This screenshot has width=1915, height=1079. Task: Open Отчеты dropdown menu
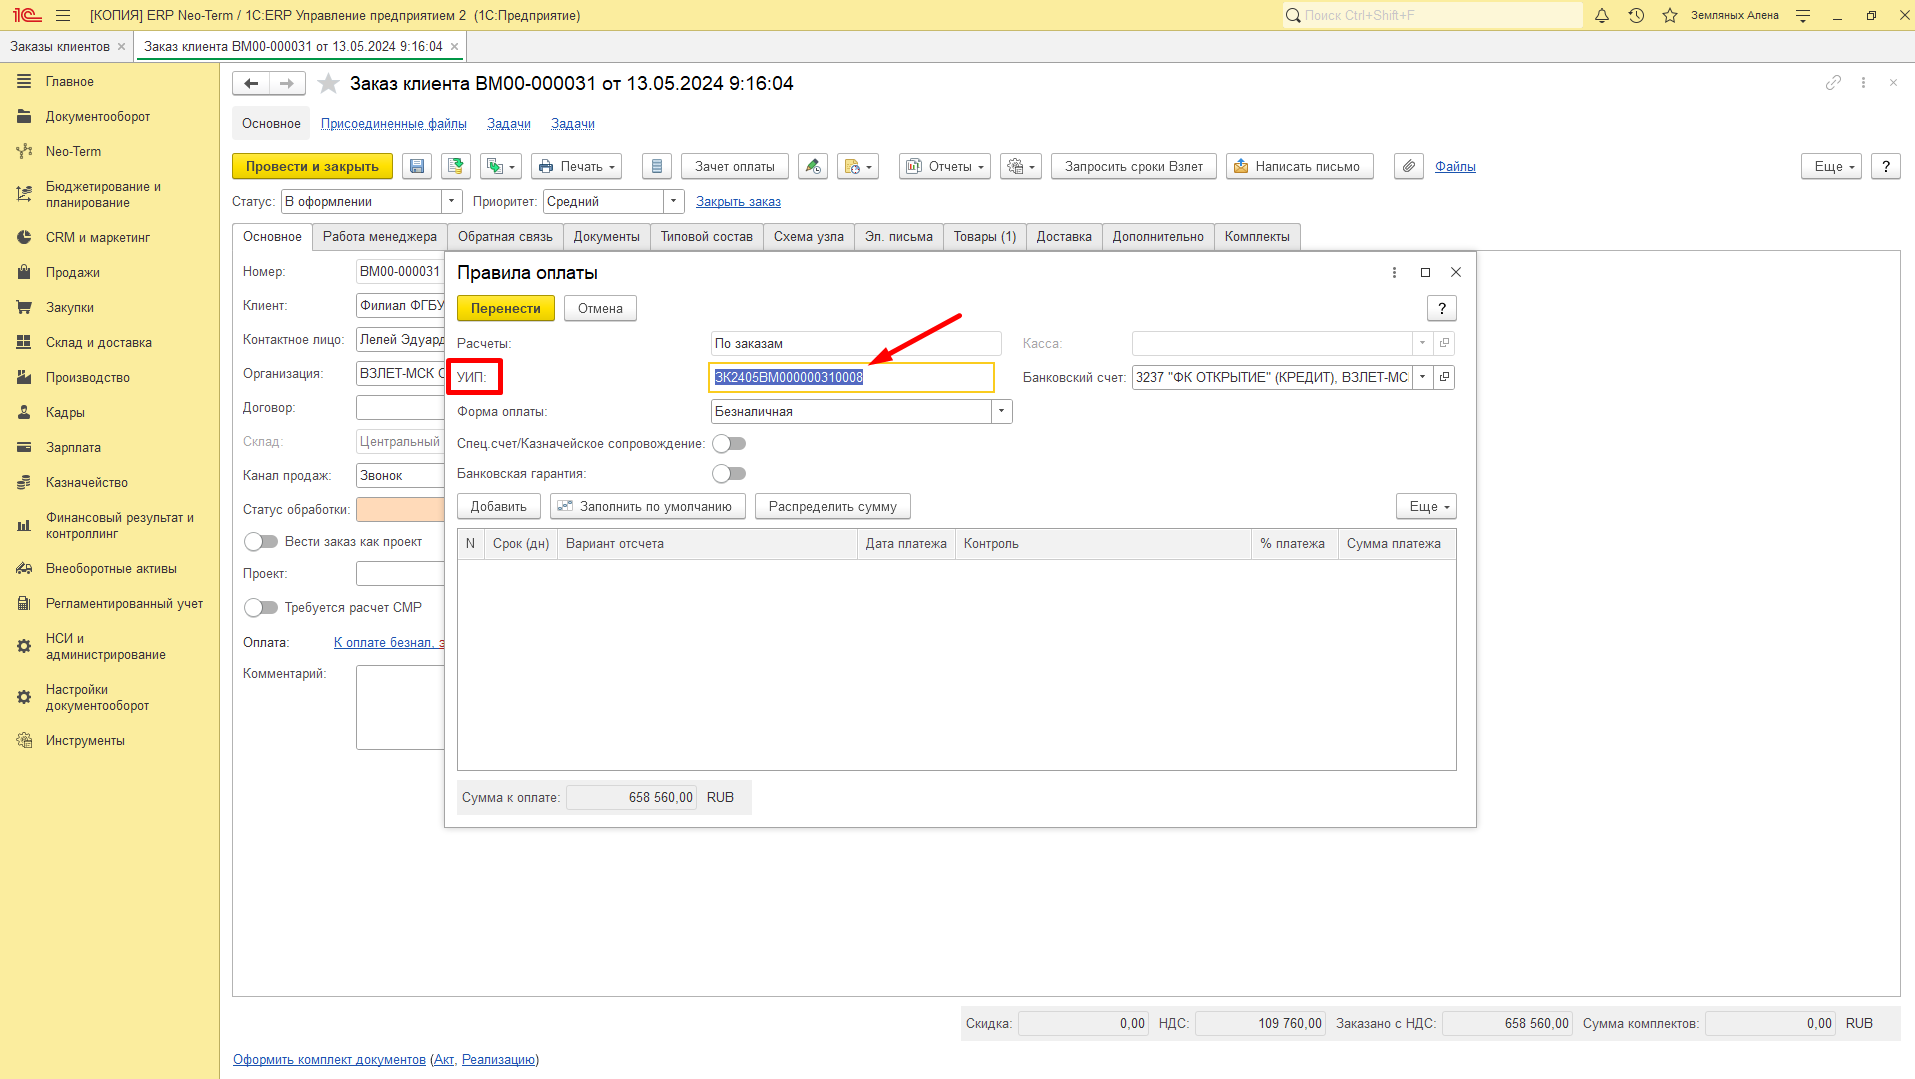pyautogui.click(x=945, y=167)
